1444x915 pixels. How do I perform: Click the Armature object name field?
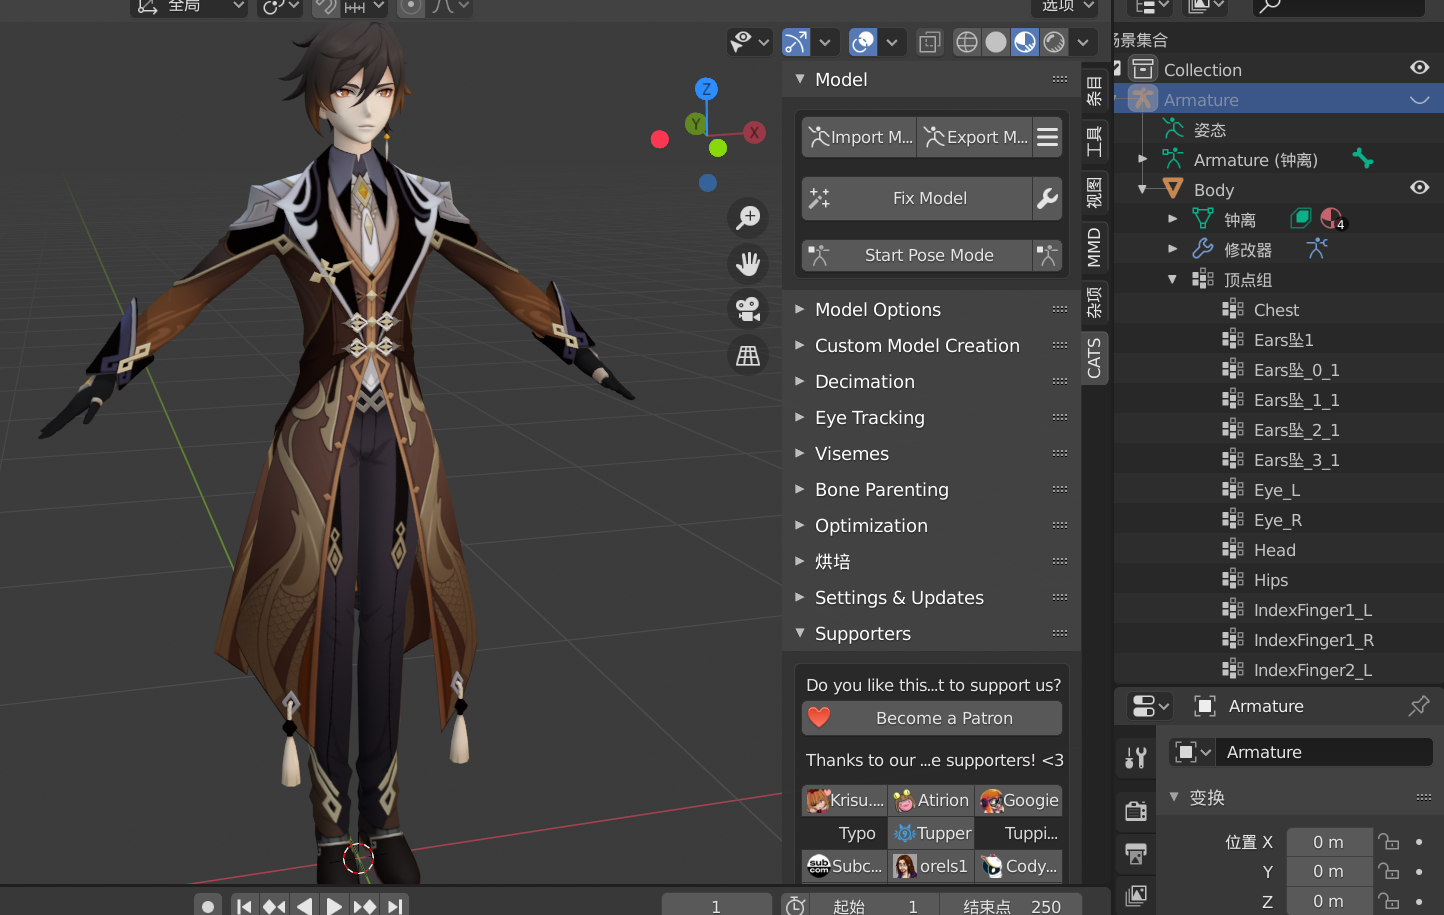click(x=1324, y=752)
